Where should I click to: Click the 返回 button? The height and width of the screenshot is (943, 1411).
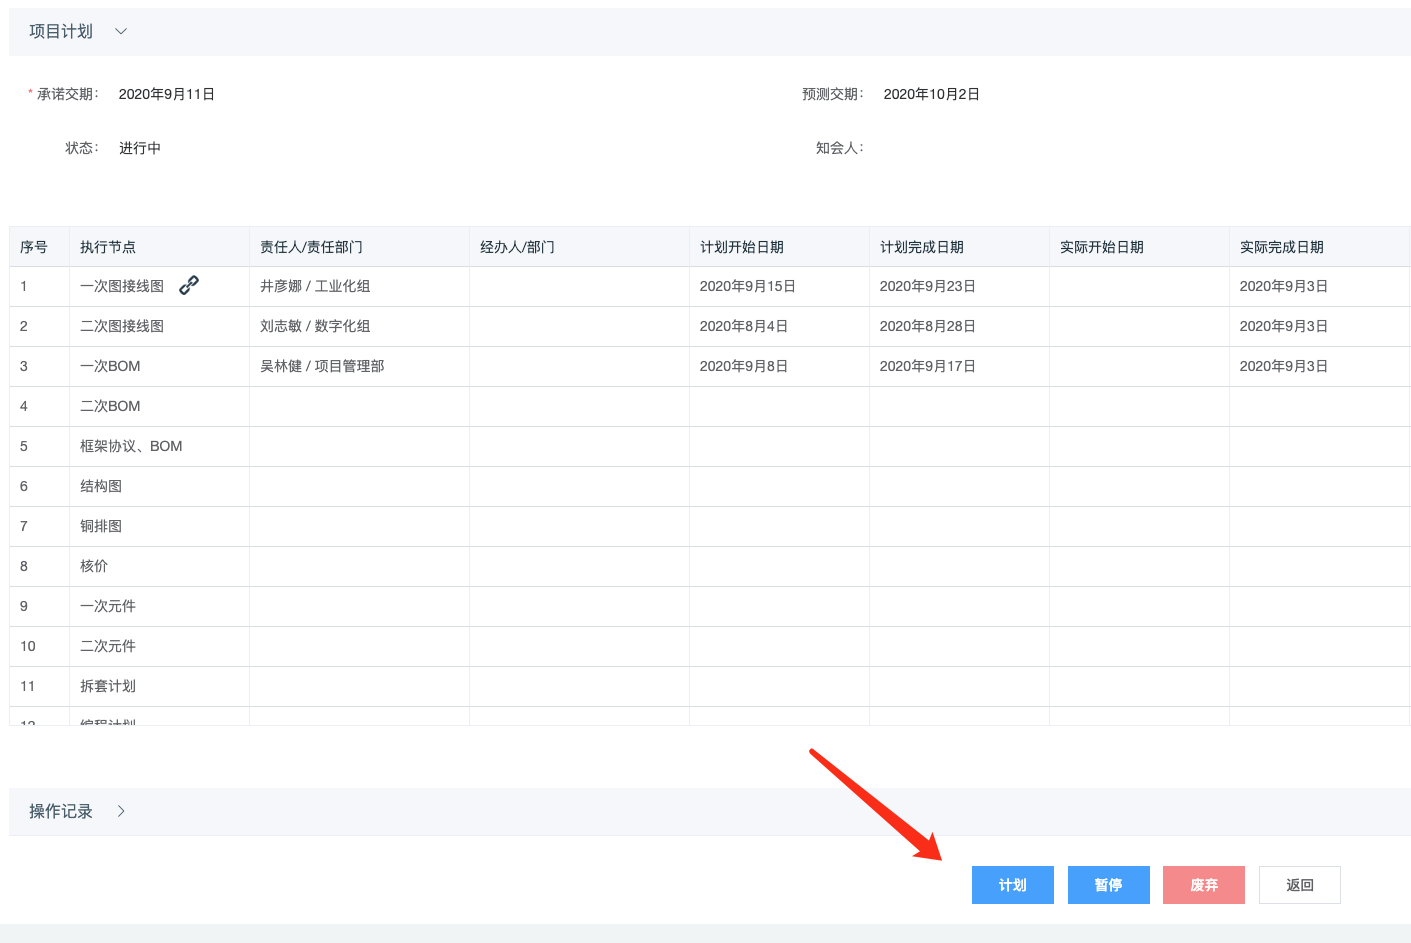coord(1299,885)
